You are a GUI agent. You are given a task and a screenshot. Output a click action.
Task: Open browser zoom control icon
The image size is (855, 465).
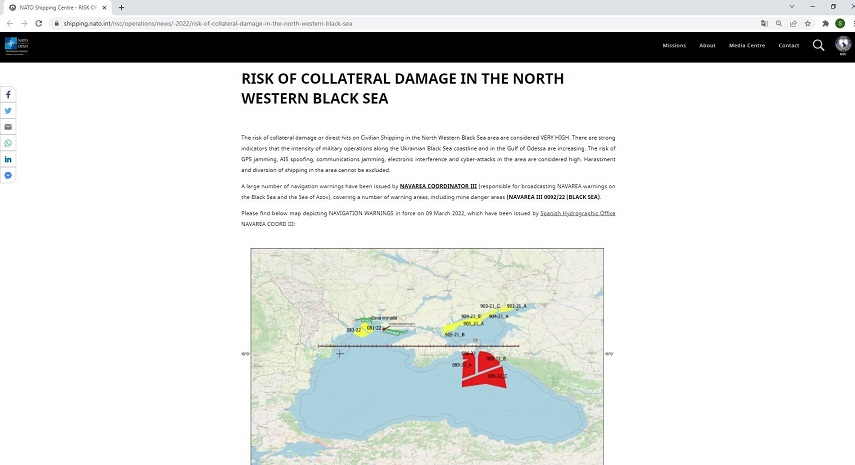779,23
